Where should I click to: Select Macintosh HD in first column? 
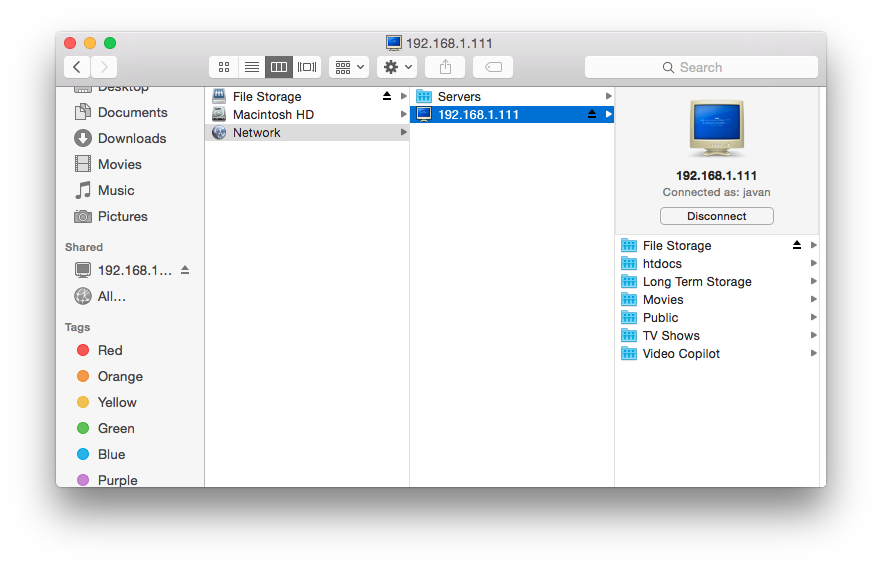pyautogui.click(x=307, y=115)
